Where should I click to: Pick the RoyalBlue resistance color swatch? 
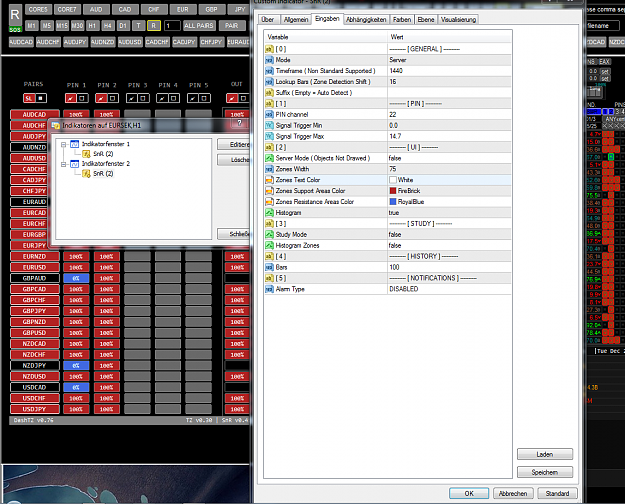[x=393, y=202]
